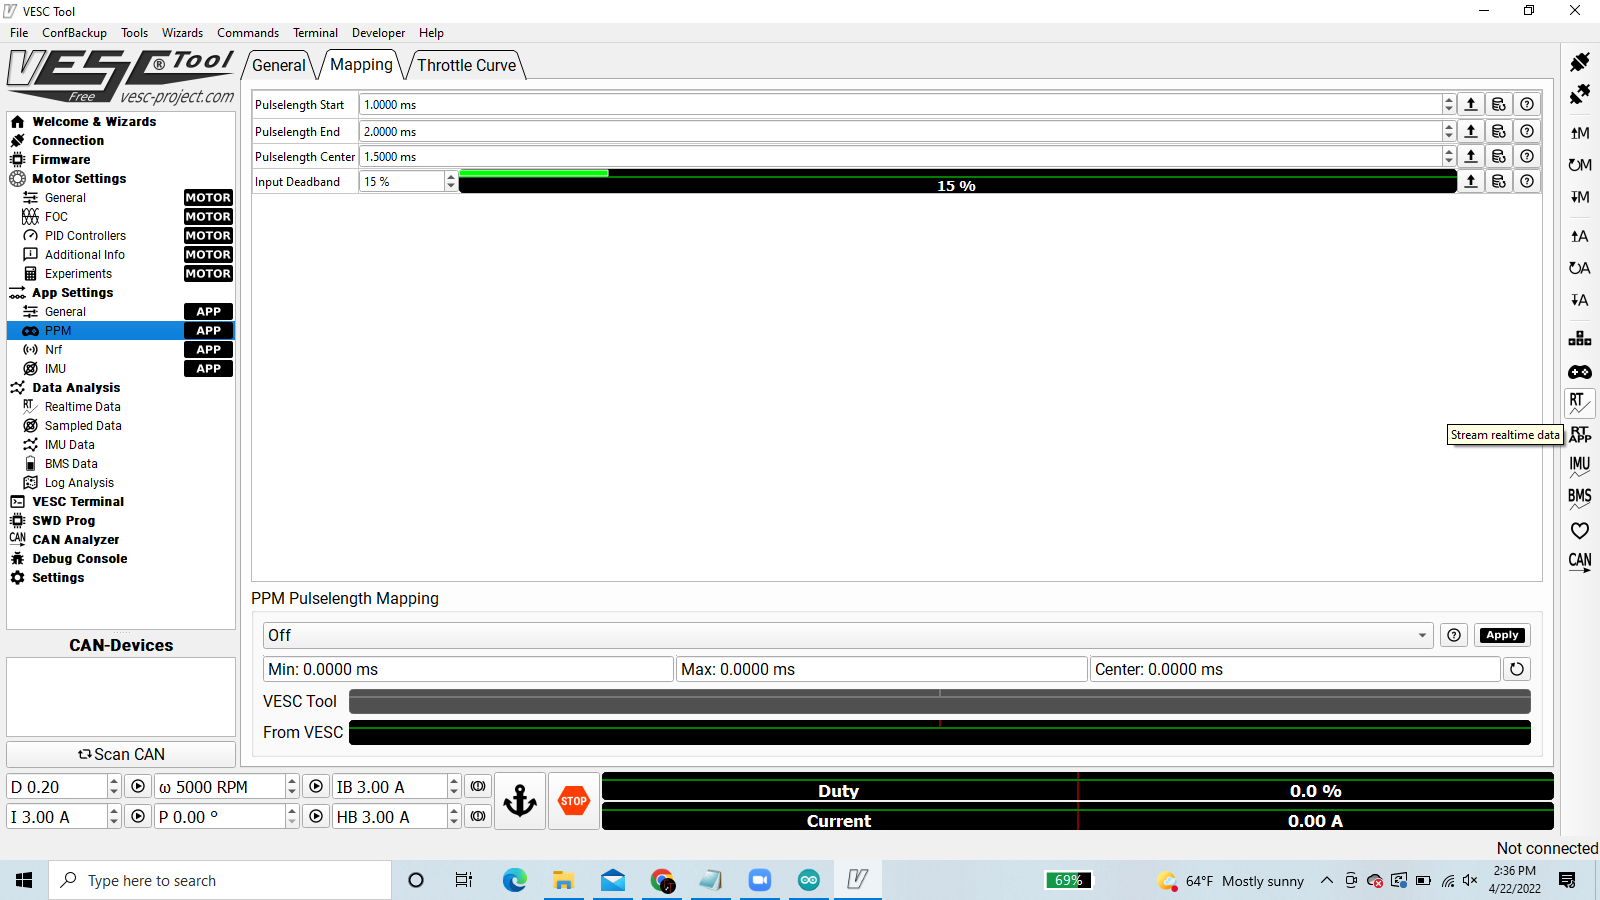Click the D 0.20 duty spinner arrows

[x=114, y=787]
